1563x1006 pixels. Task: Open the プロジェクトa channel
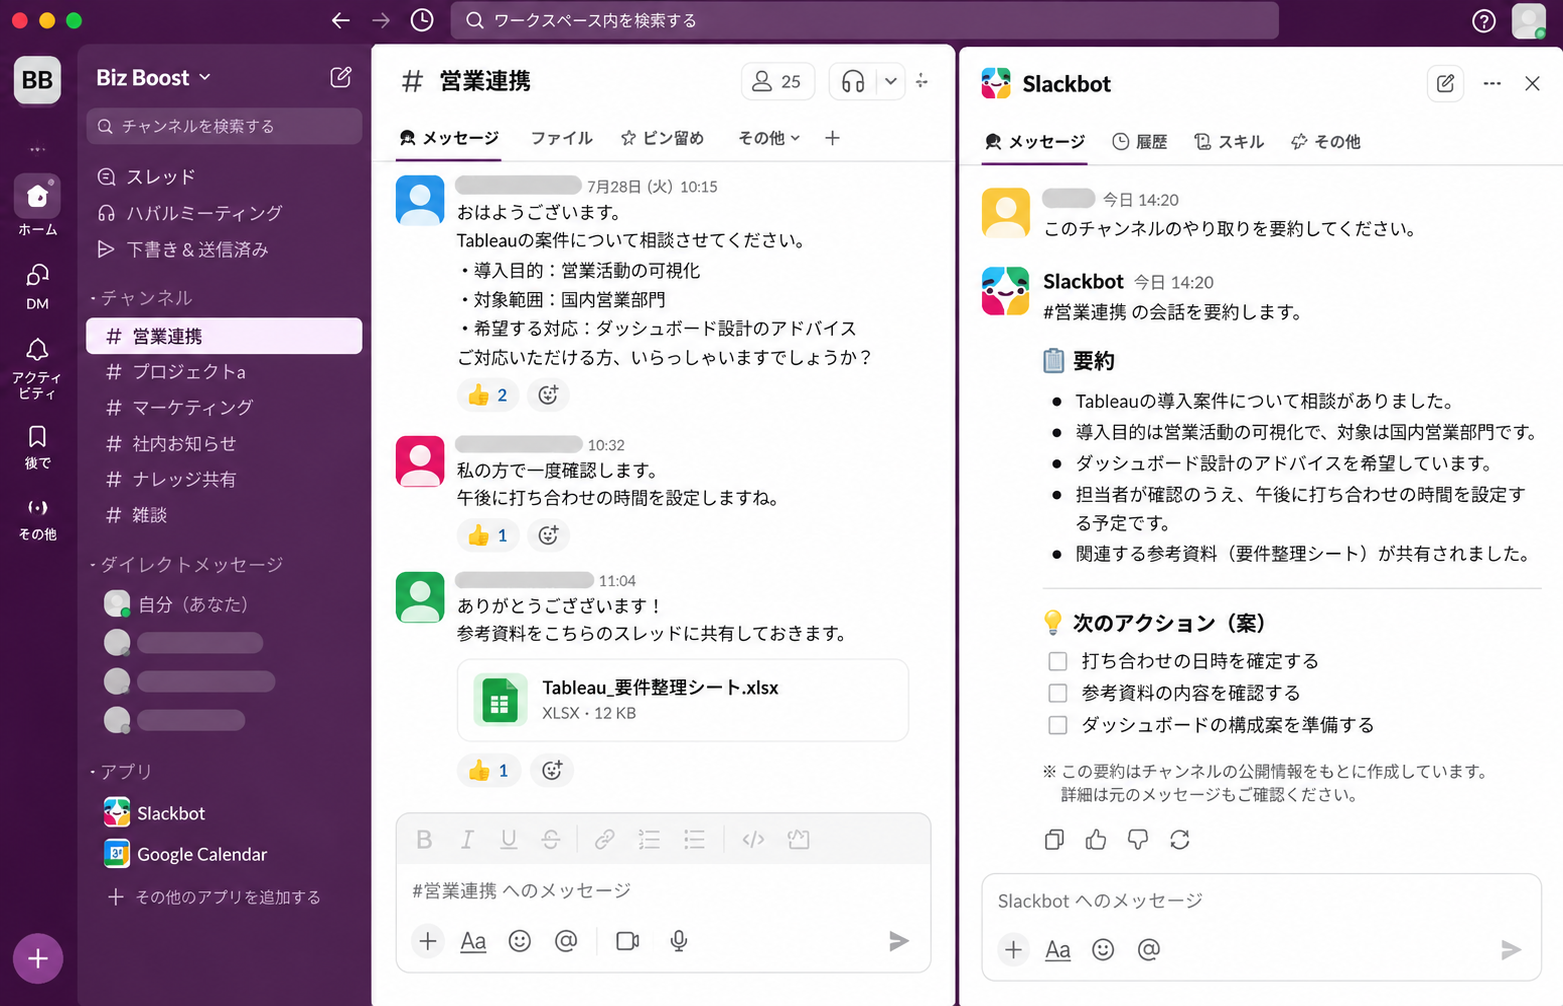tap(224, 372)
